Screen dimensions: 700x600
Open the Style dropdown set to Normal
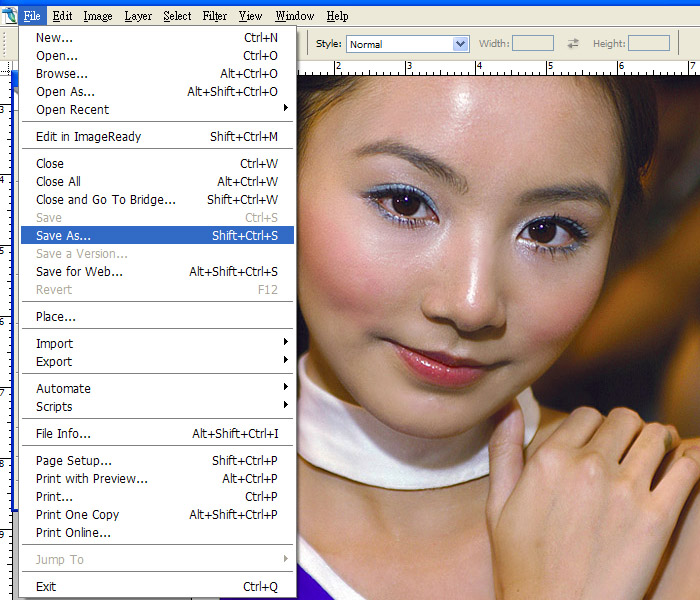point(407,44)
